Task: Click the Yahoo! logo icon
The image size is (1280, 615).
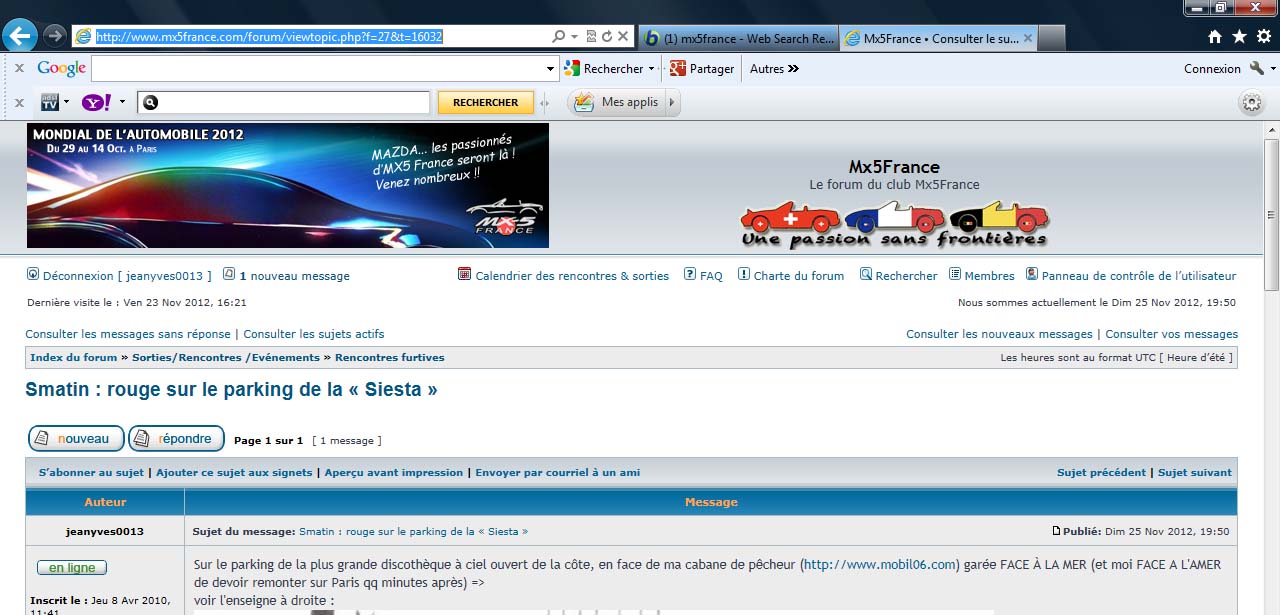Action: coord(97,102)
